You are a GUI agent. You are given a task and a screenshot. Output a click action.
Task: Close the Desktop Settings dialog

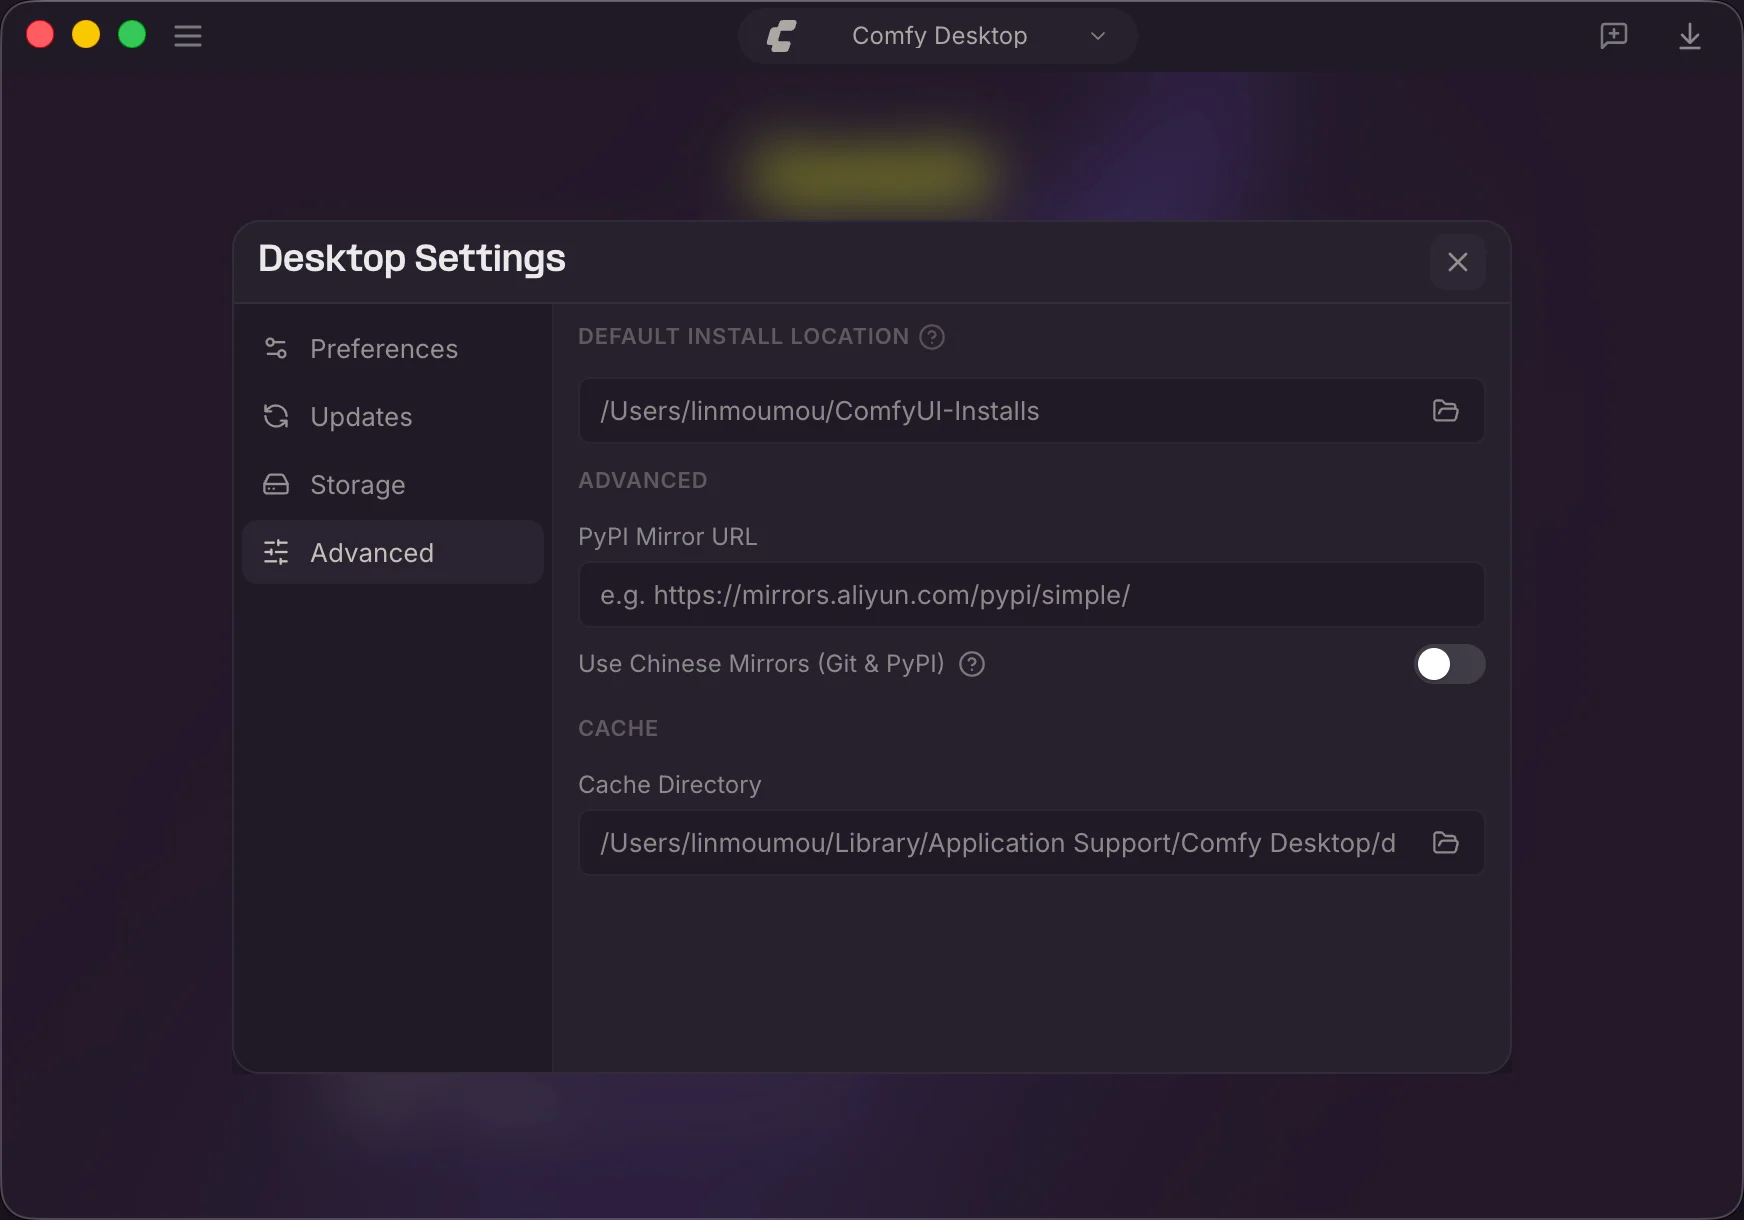pos(1458,262)
